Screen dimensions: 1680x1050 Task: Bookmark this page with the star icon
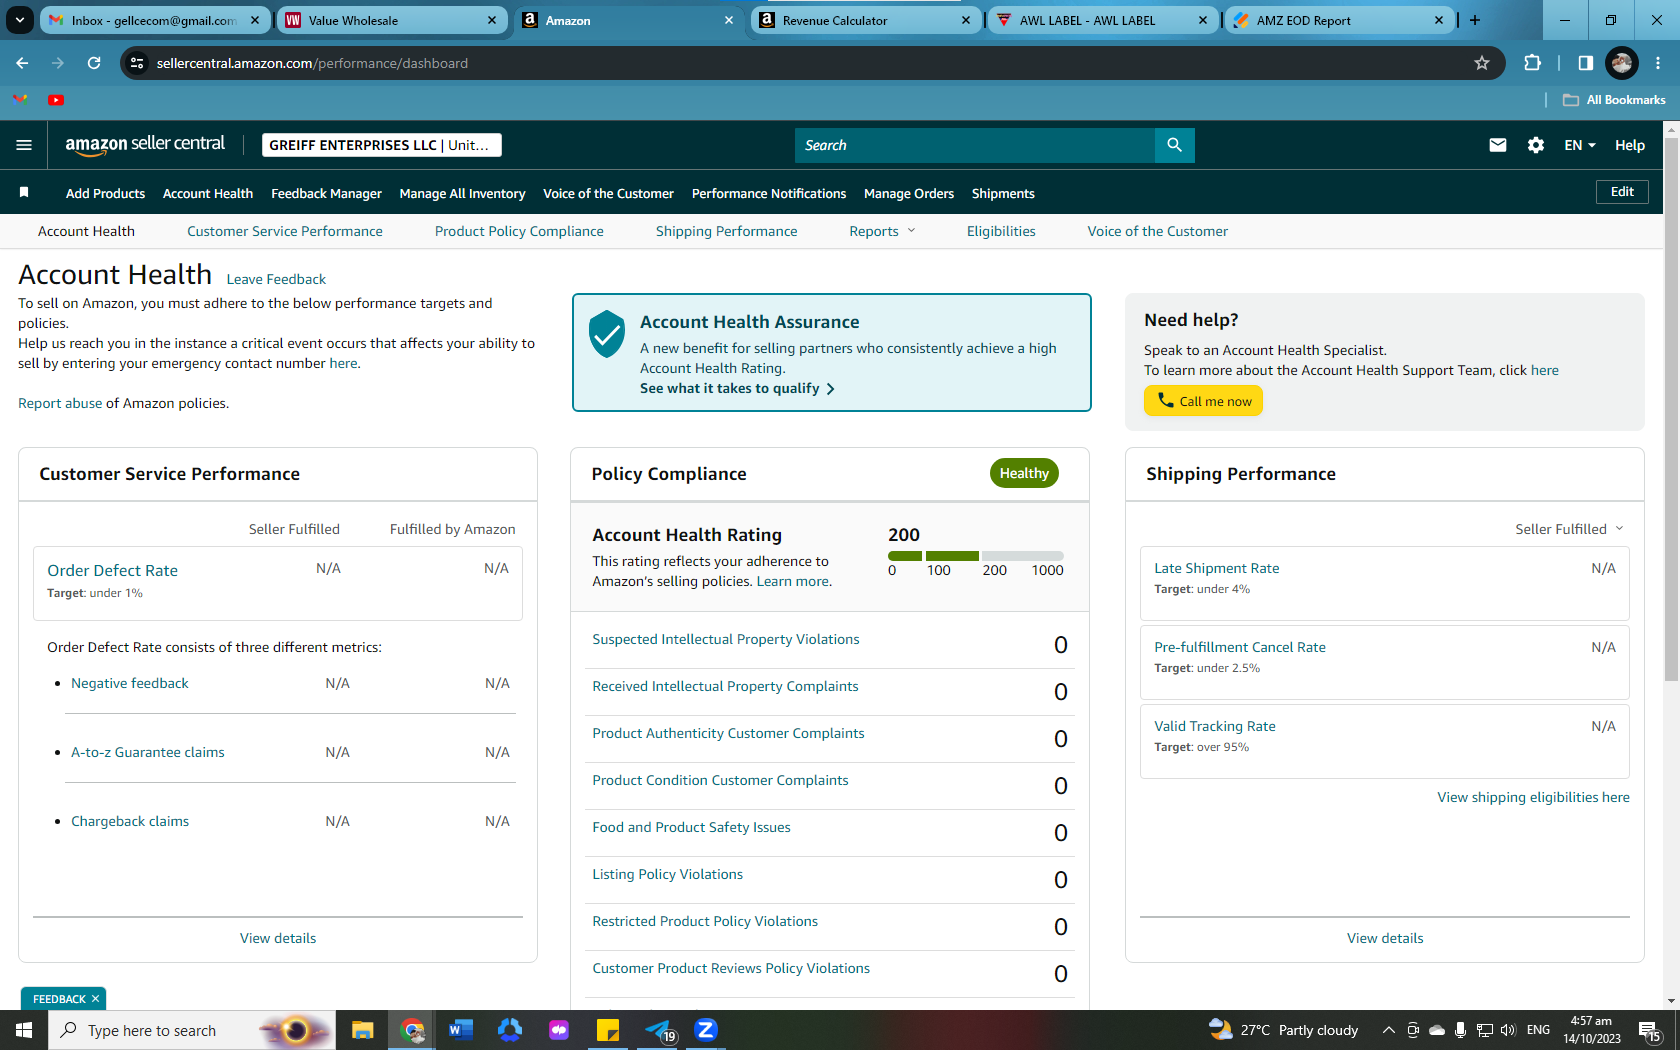(x=1482, y=63)
